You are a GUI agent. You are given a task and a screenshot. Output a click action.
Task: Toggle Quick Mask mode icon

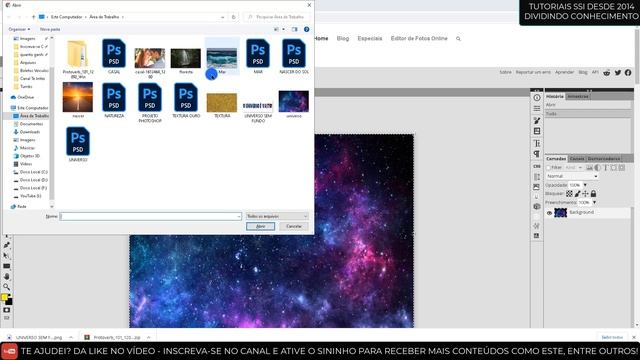[x=7, y=310]
